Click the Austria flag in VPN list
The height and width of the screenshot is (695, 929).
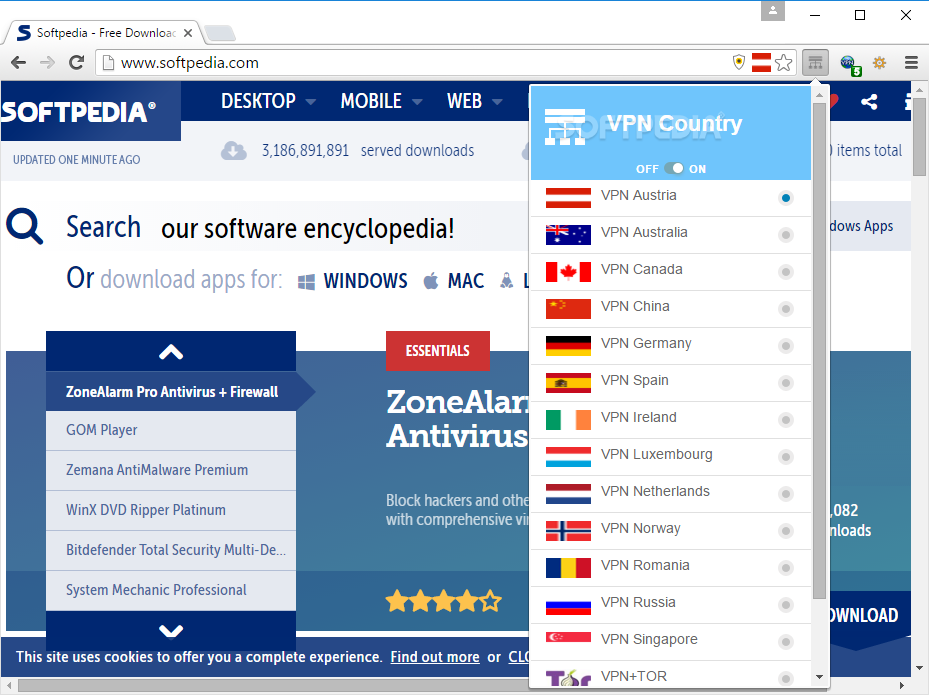(x=568, y=198)
